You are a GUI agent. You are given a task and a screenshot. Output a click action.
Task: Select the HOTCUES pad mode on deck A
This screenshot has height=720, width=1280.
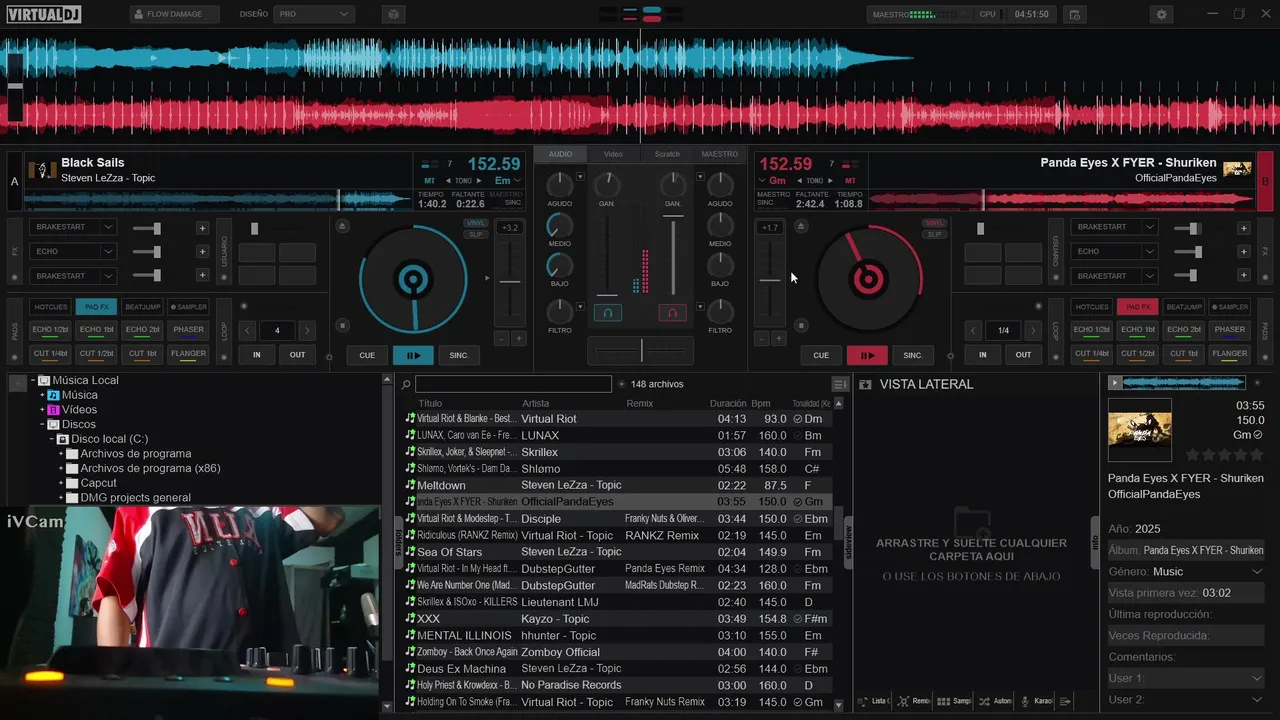(50, 307)
